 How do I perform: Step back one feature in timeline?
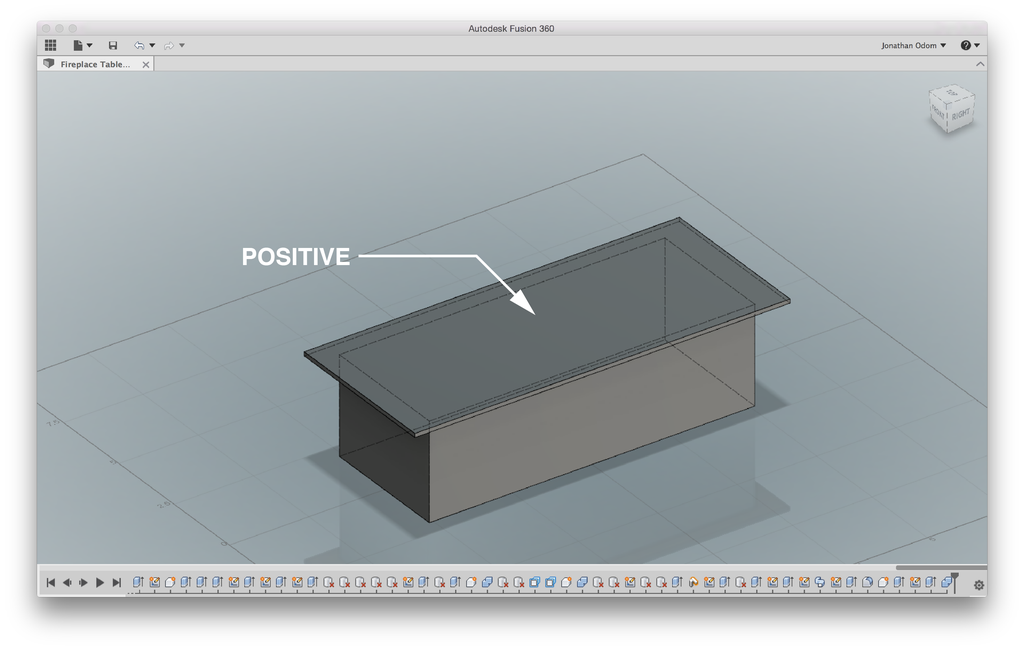click(x=67, y=583)
